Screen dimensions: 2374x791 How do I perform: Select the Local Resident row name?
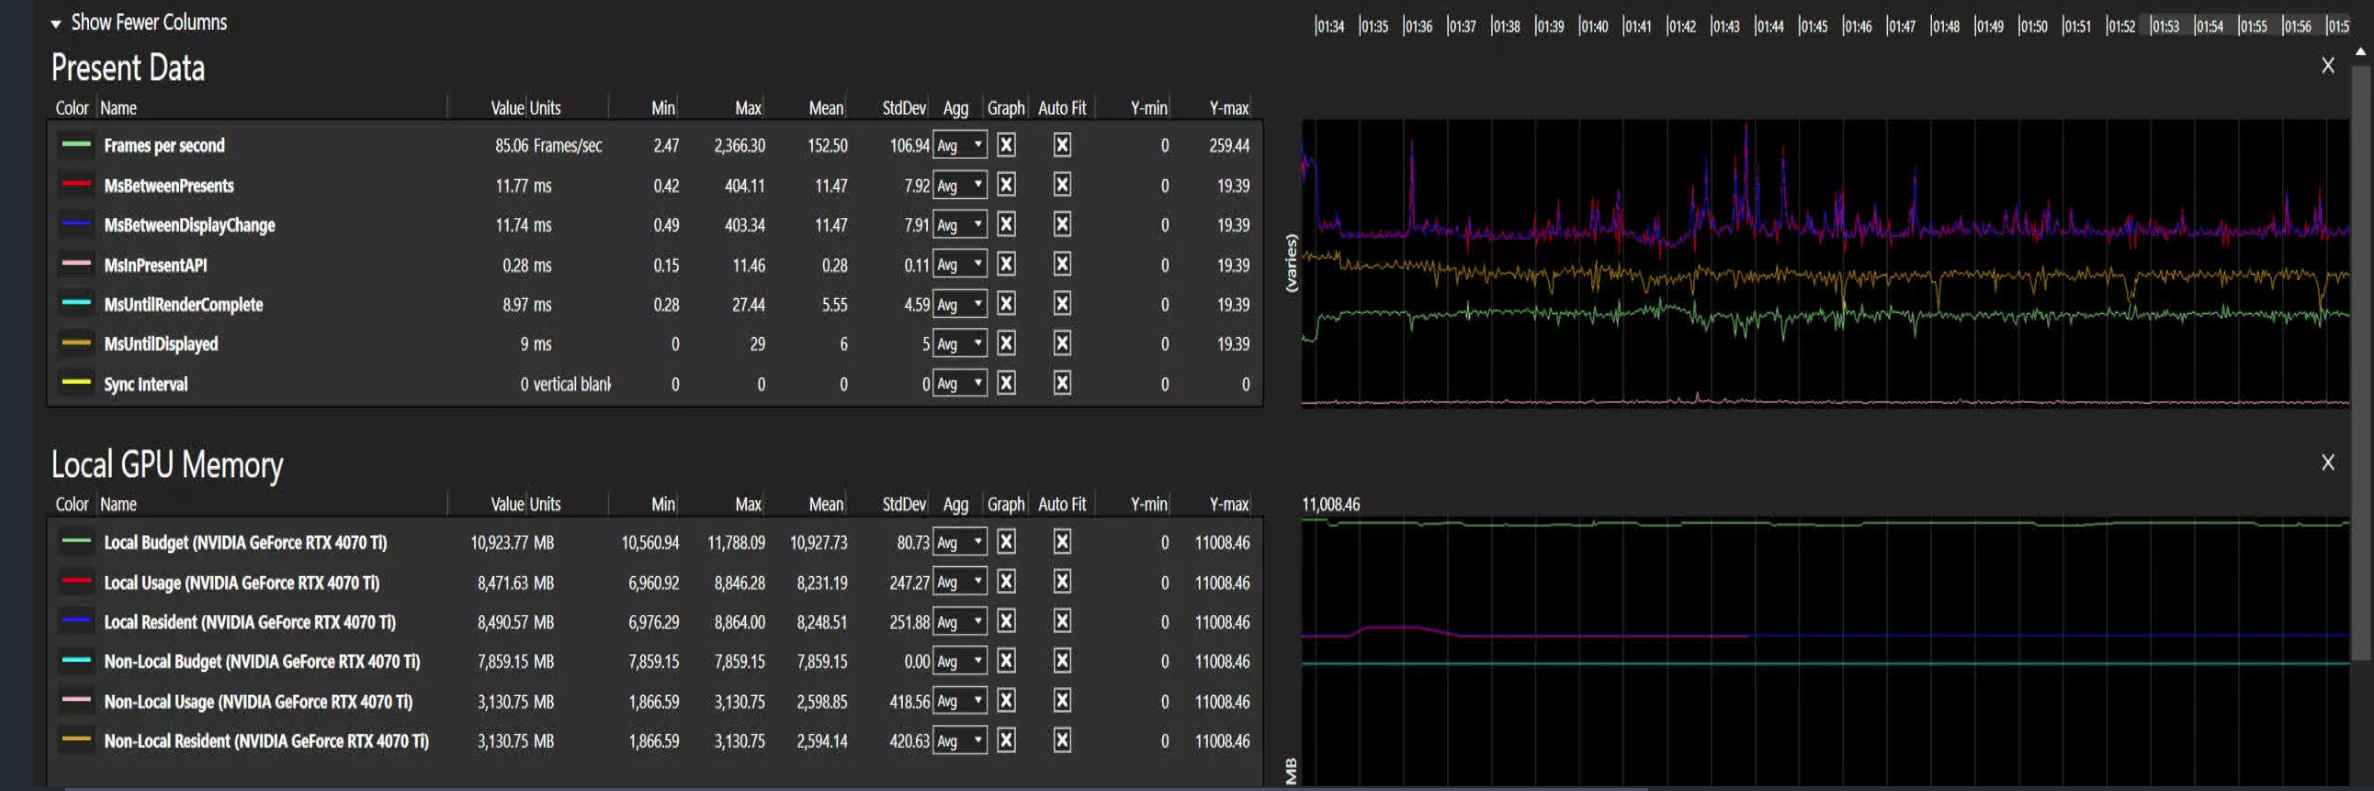click(x=250, y=622)
